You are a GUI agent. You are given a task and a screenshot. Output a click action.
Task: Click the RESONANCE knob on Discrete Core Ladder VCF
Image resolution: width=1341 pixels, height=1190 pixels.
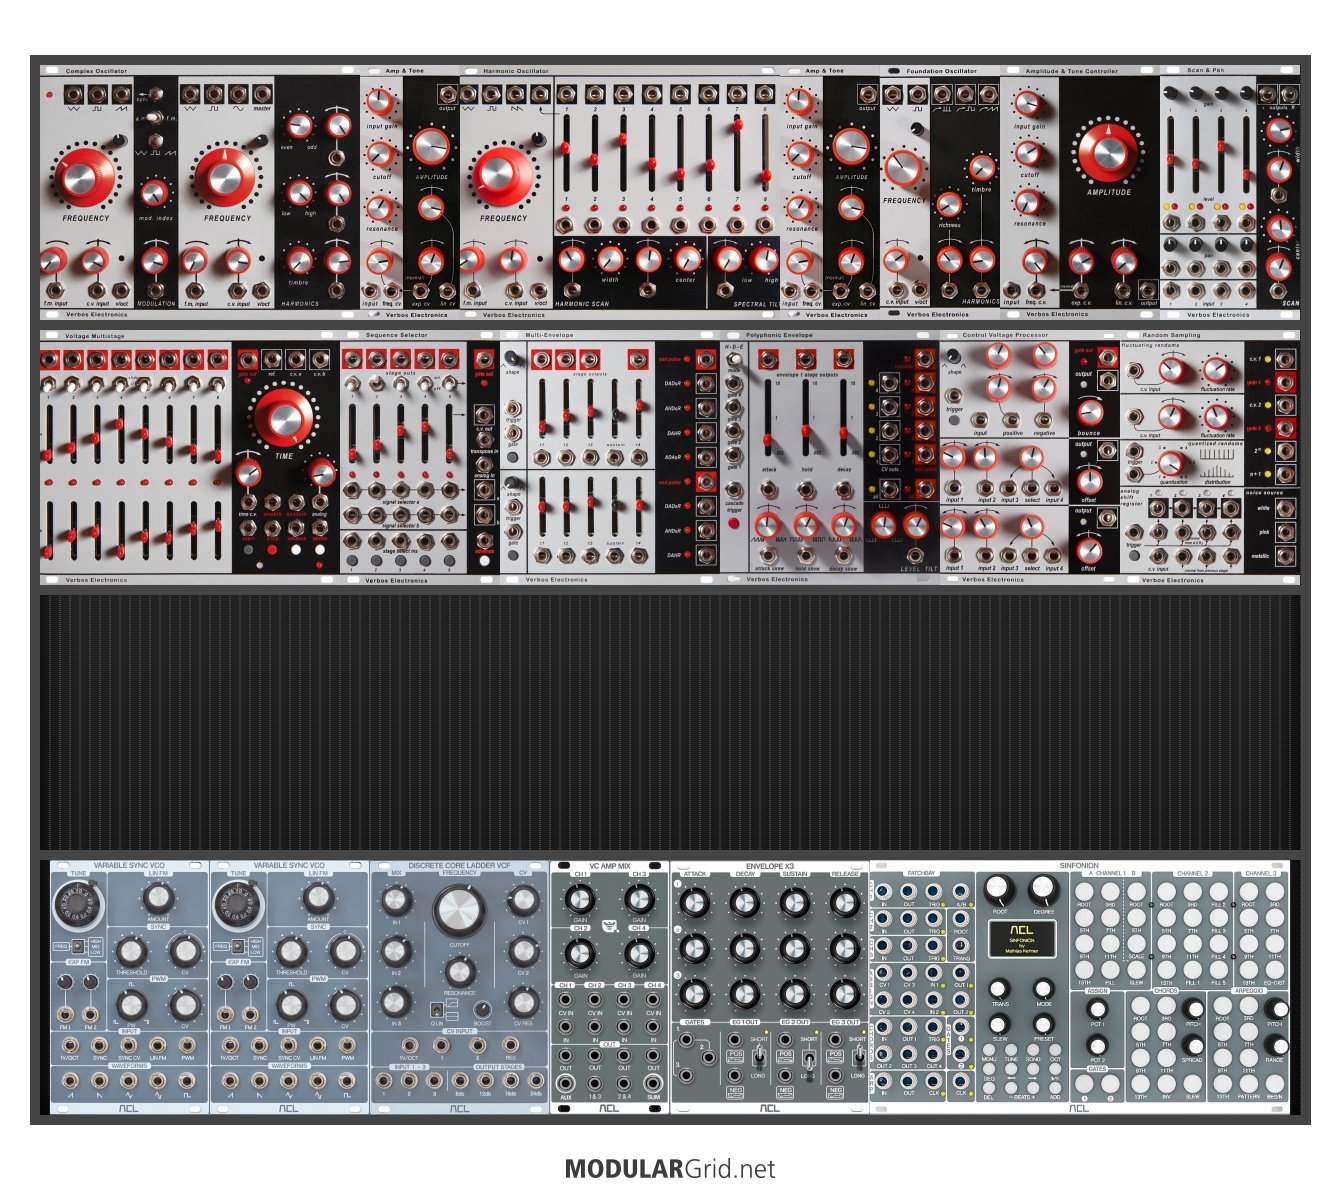point(459,970)
